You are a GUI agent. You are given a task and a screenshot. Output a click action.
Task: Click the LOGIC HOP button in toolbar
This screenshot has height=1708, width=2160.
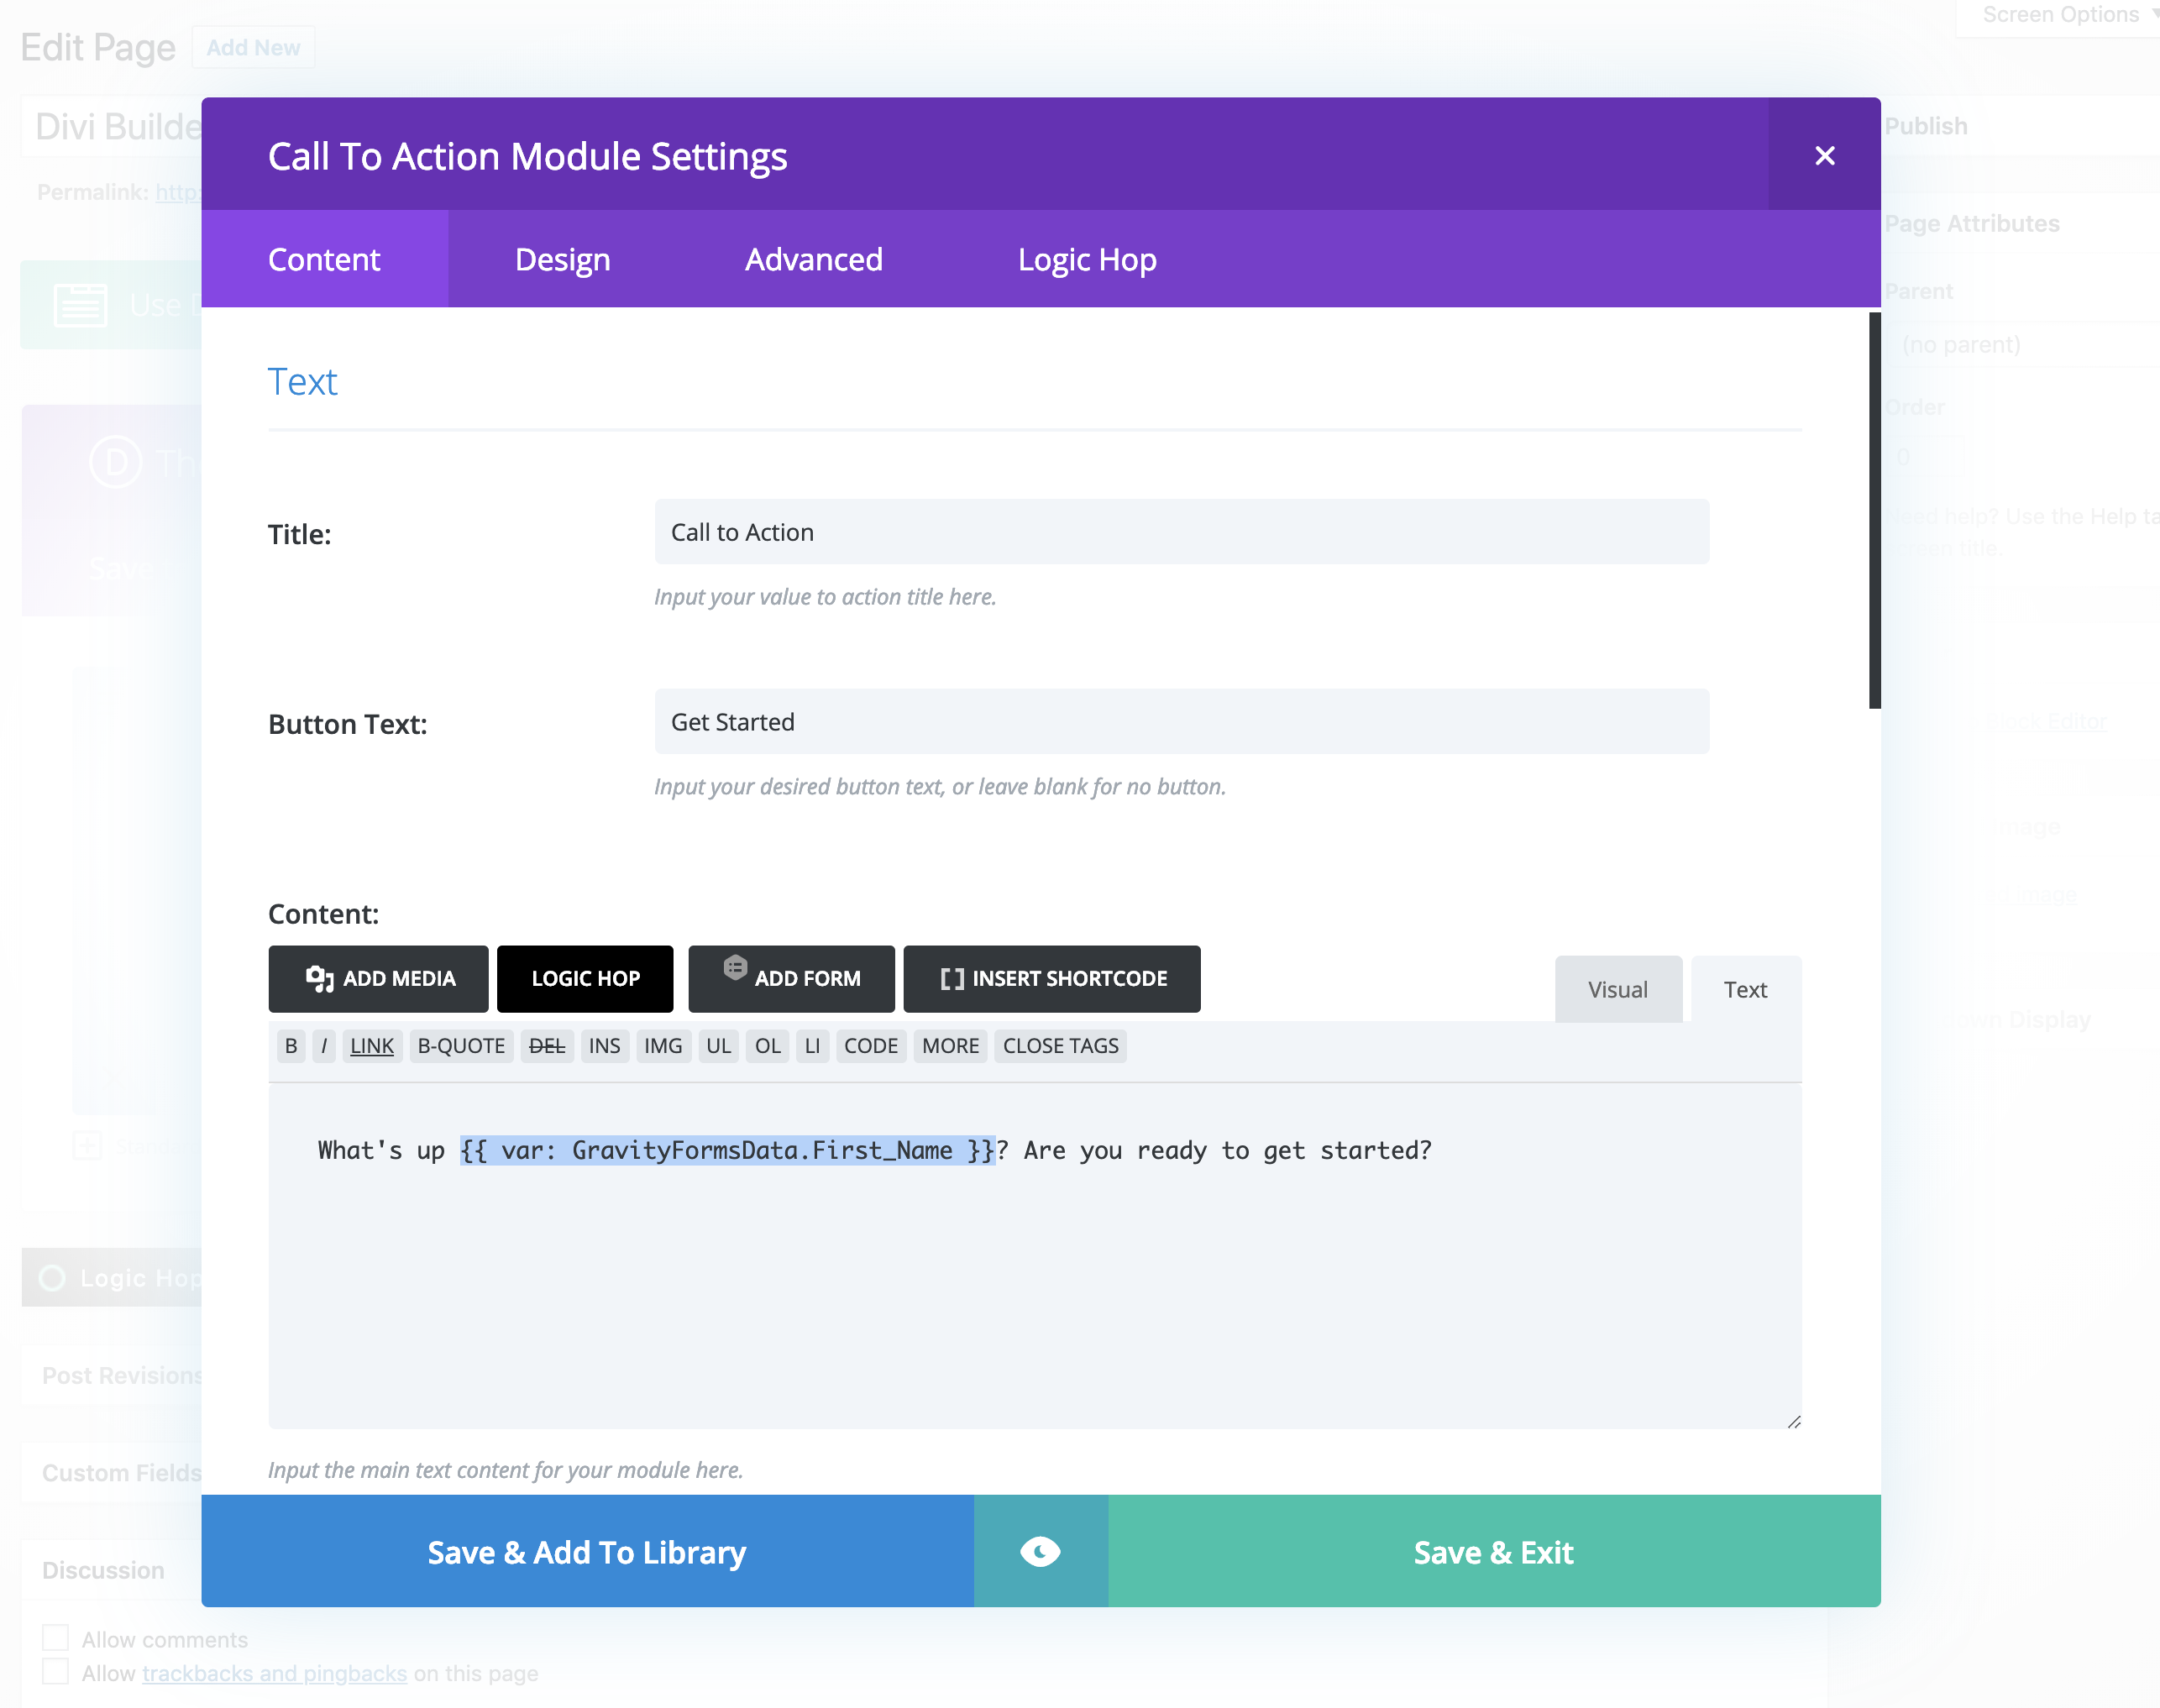pos(585,978)
